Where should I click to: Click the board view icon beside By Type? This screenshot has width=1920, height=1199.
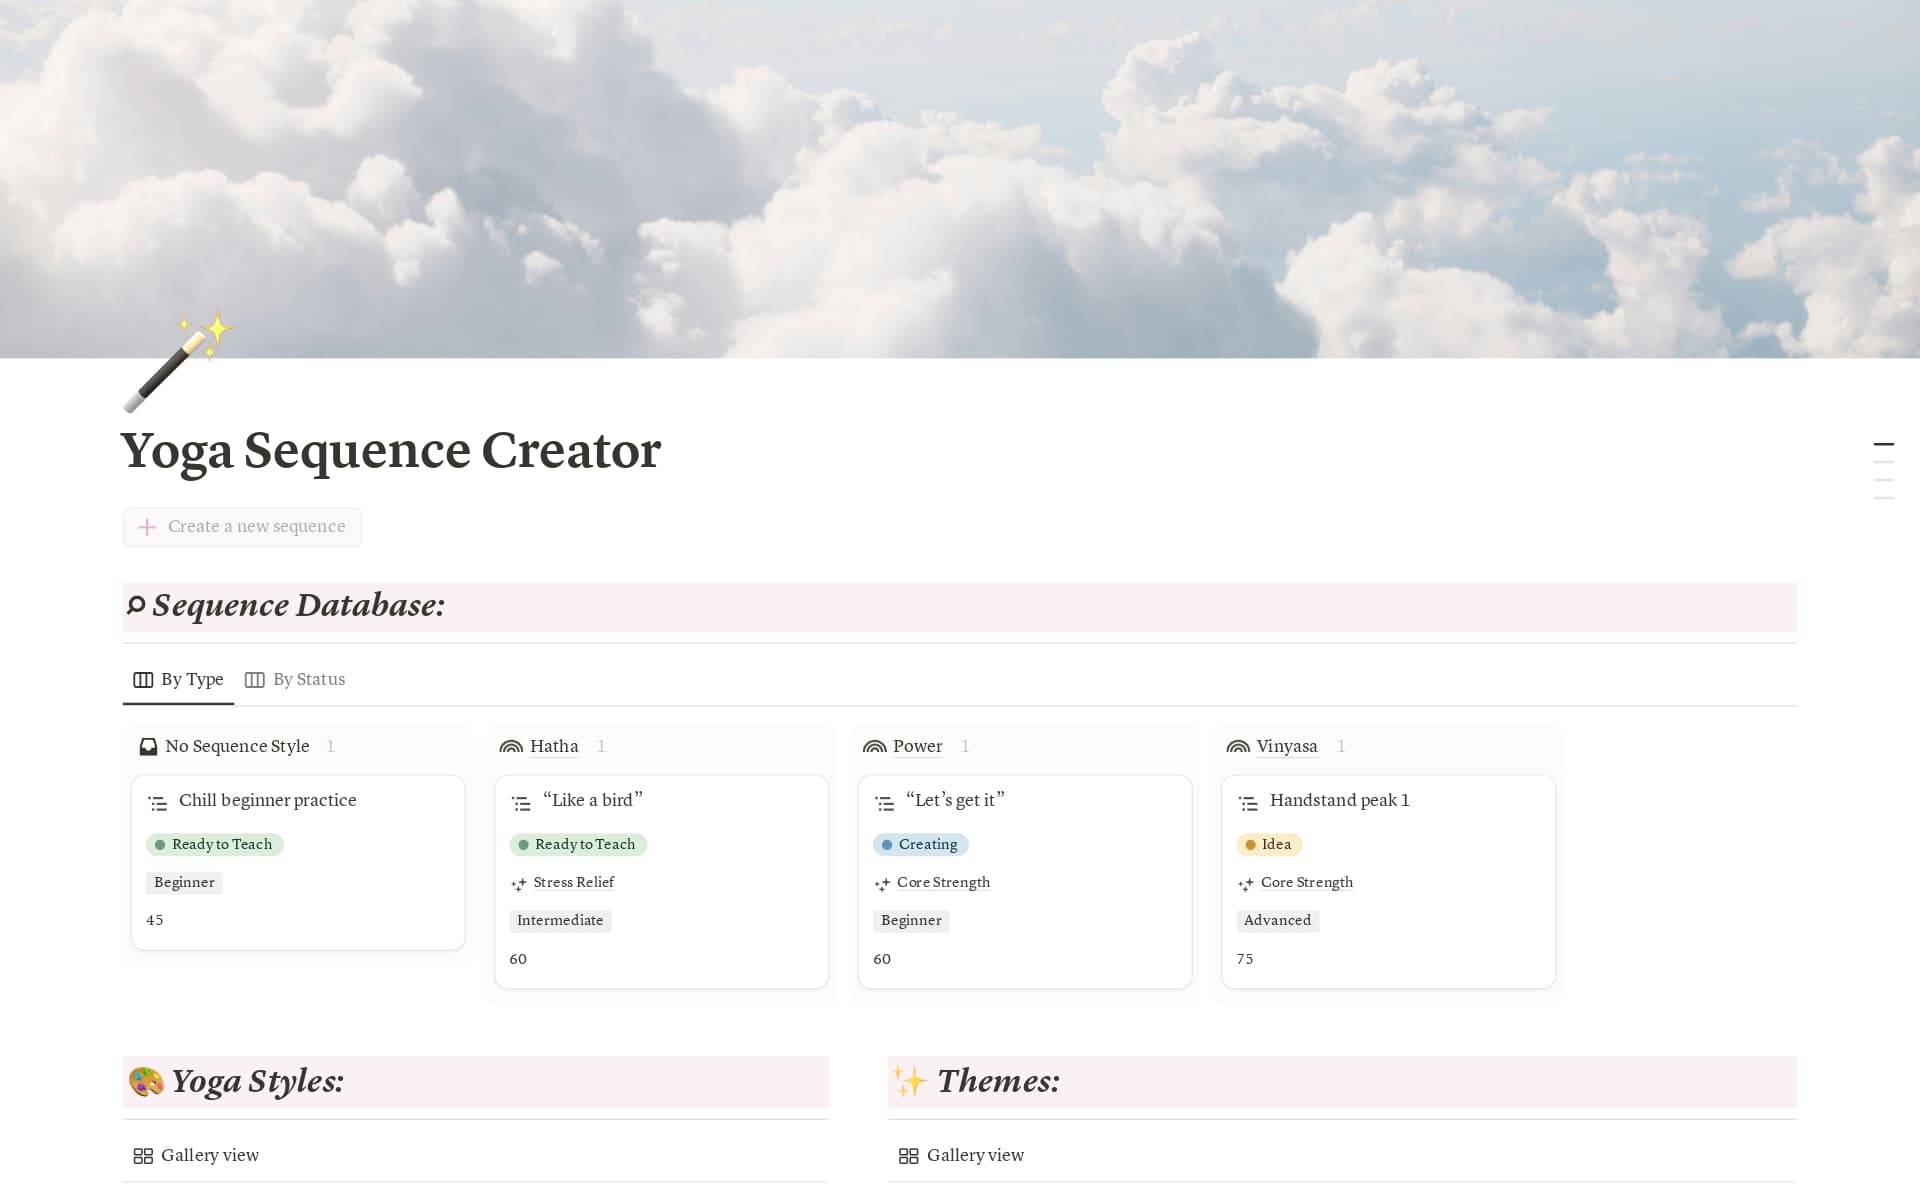point(141,679)
